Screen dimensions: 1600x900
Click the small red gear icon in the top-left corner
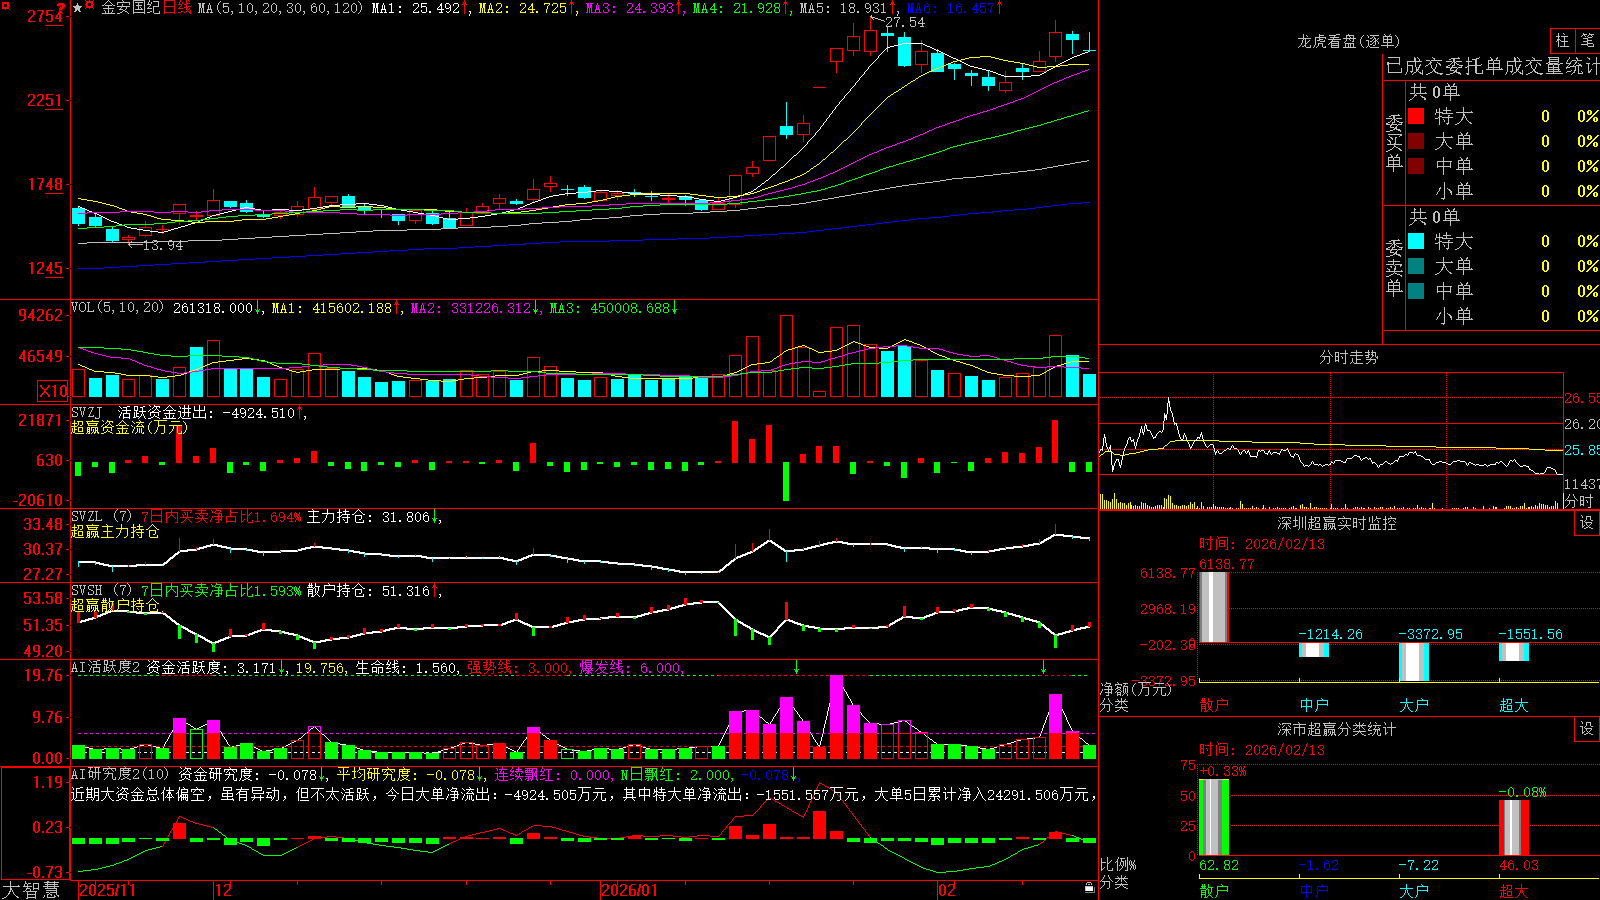point(5,5)
